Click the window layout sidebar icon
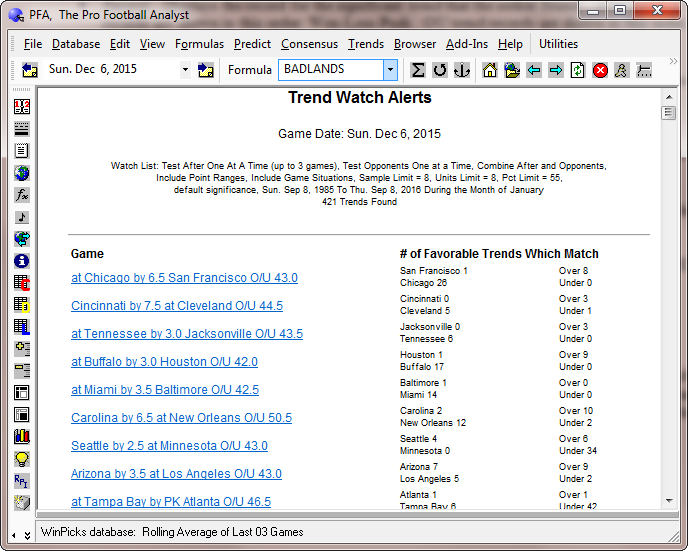 coord(22,392)
